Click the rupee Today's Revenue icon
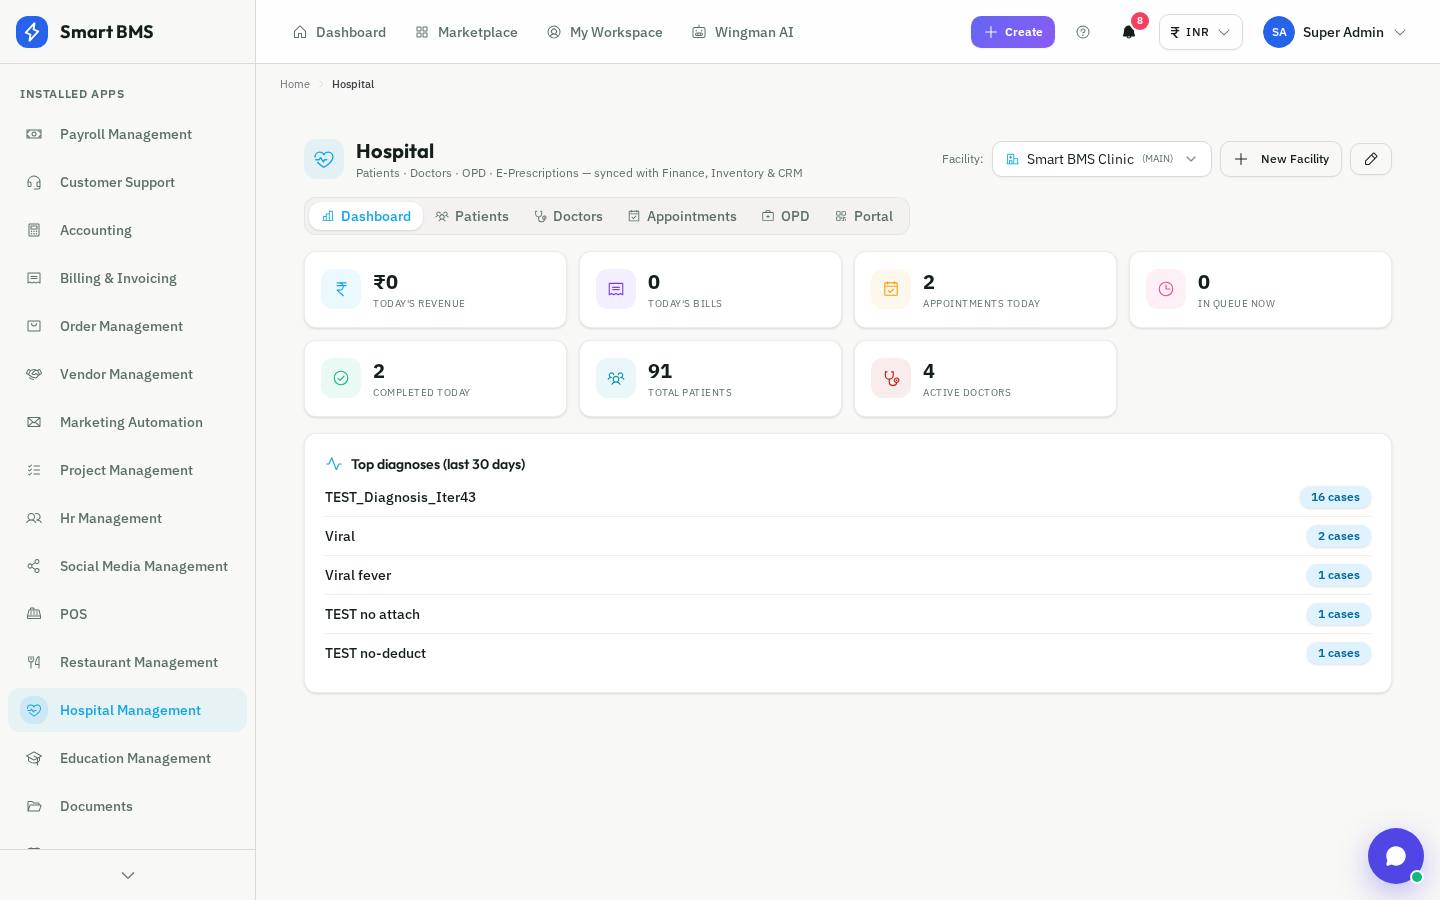Viewport: 1440px width, 900px height. pyautogui.click(x=341, y=289)
